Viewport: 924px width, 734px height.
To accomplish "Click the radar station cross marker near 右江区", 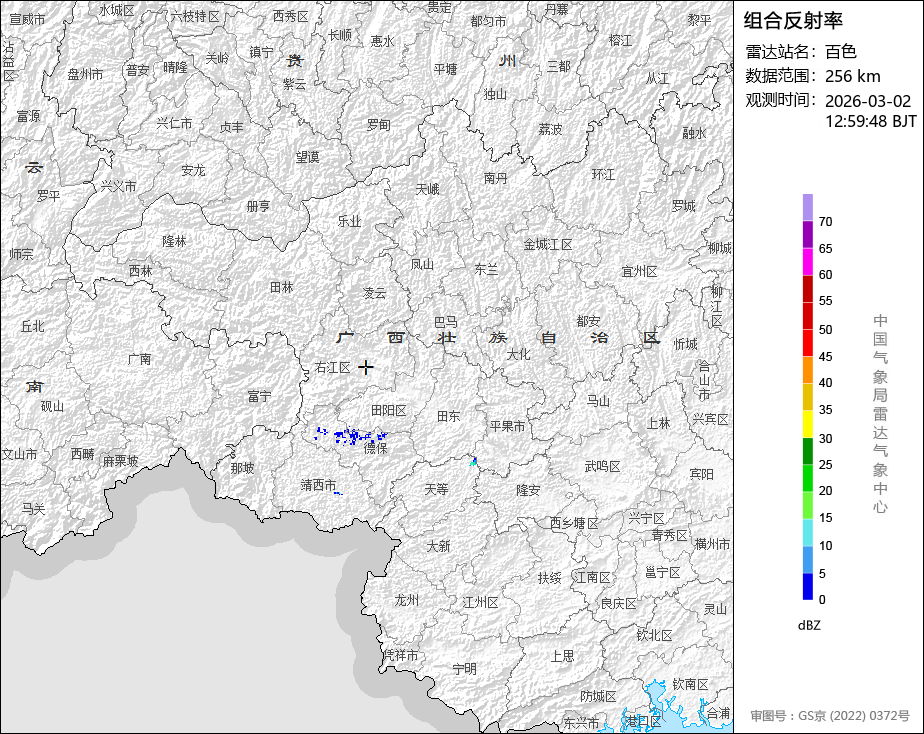I will 366,367.
